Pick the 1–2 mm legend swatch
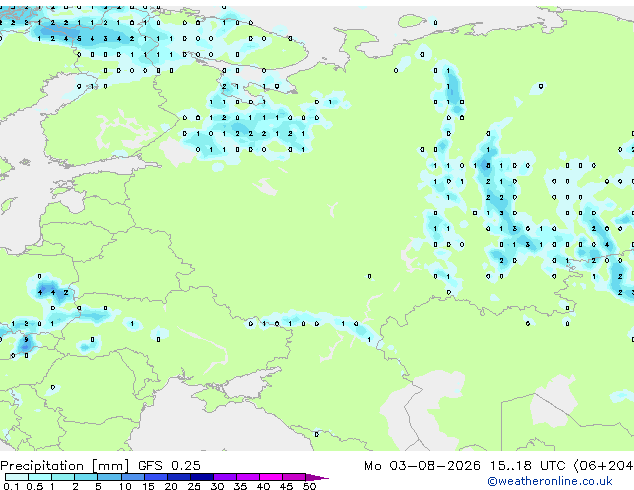 [x=63, y=477]
